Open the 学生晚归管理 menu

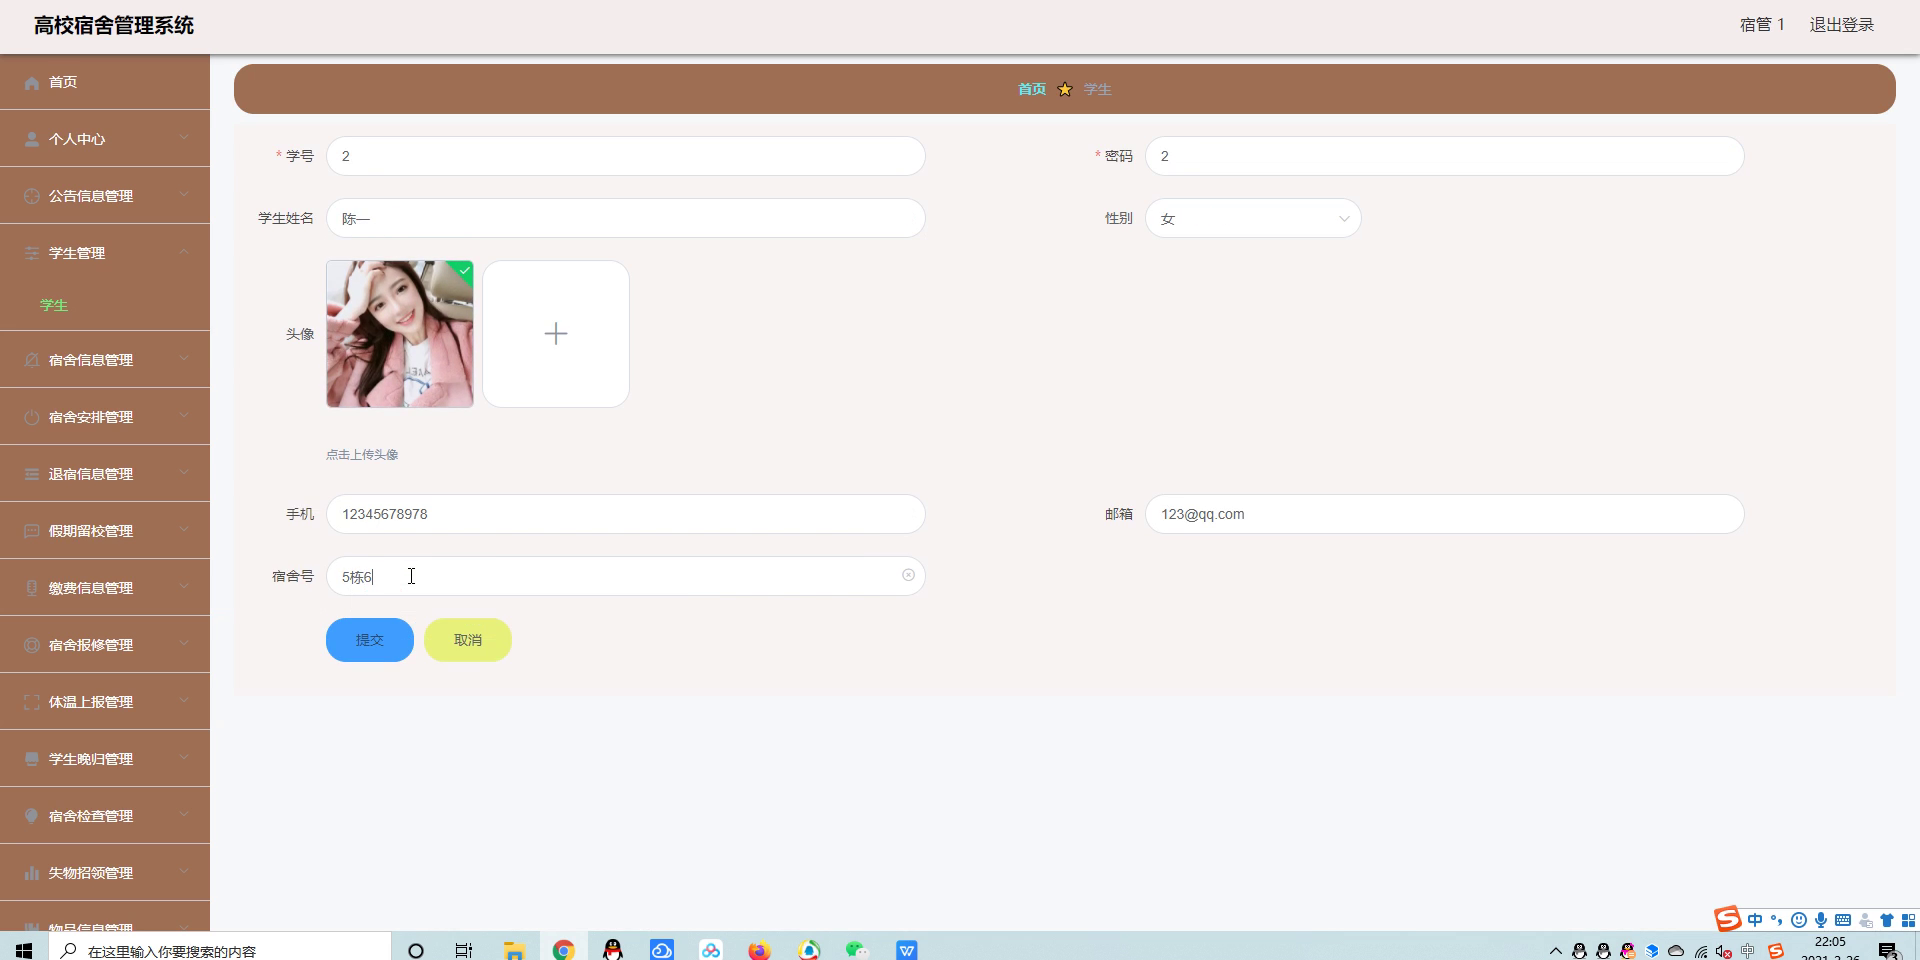click(105, 759)
